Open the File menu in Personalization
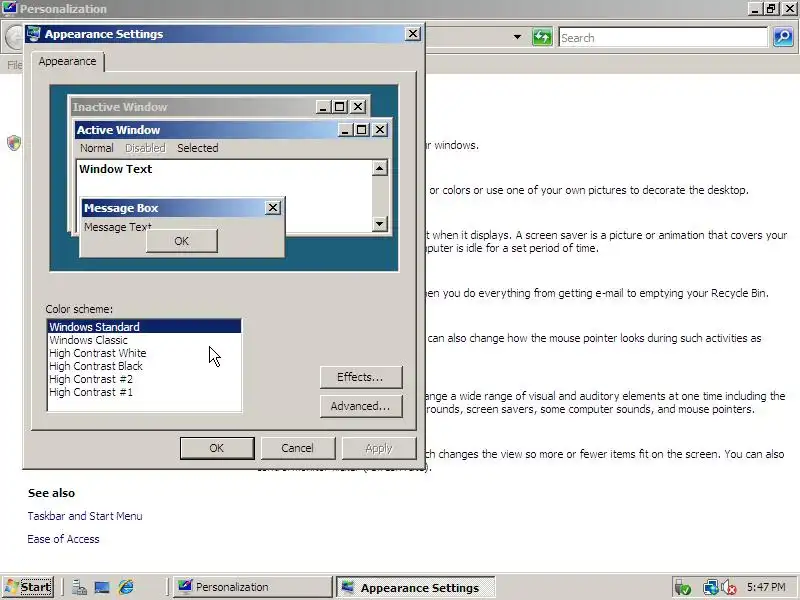Screen dimensions: 800x600 coord(14,65)
